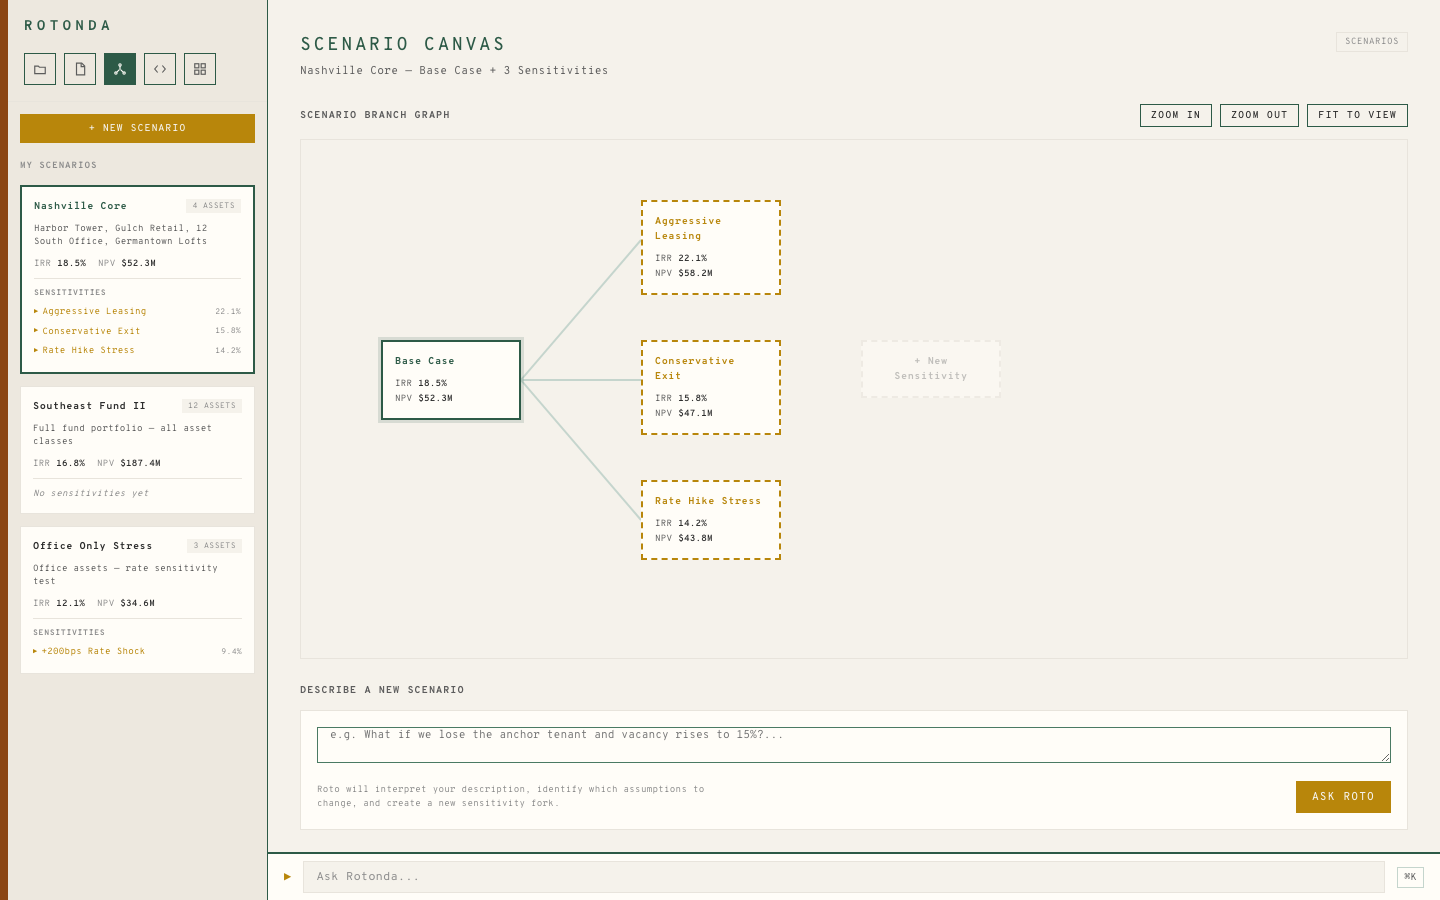Click ZOOM IN above the branch graph
Viewport: 1440px width, 900px height.
tap(1175, 115)
